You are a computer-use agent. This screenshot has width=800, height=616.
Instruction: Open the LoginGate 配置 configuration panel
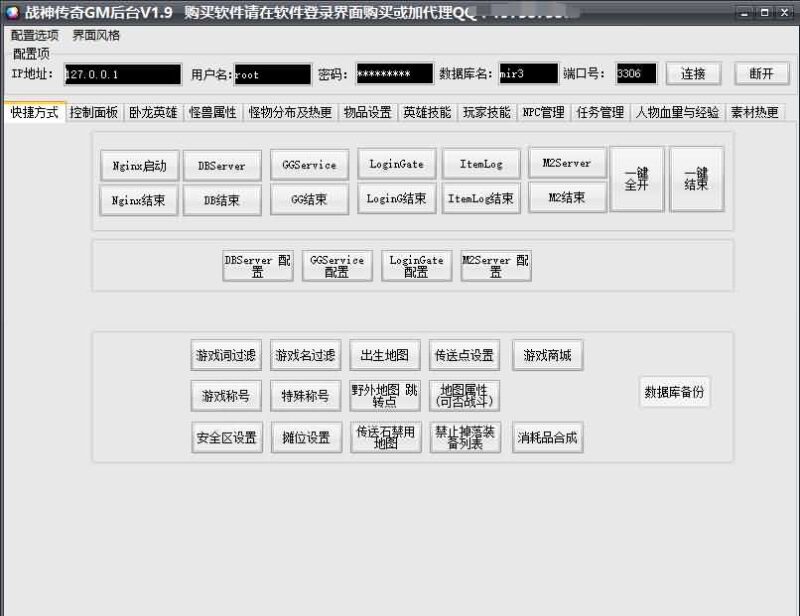pos(416,263)
